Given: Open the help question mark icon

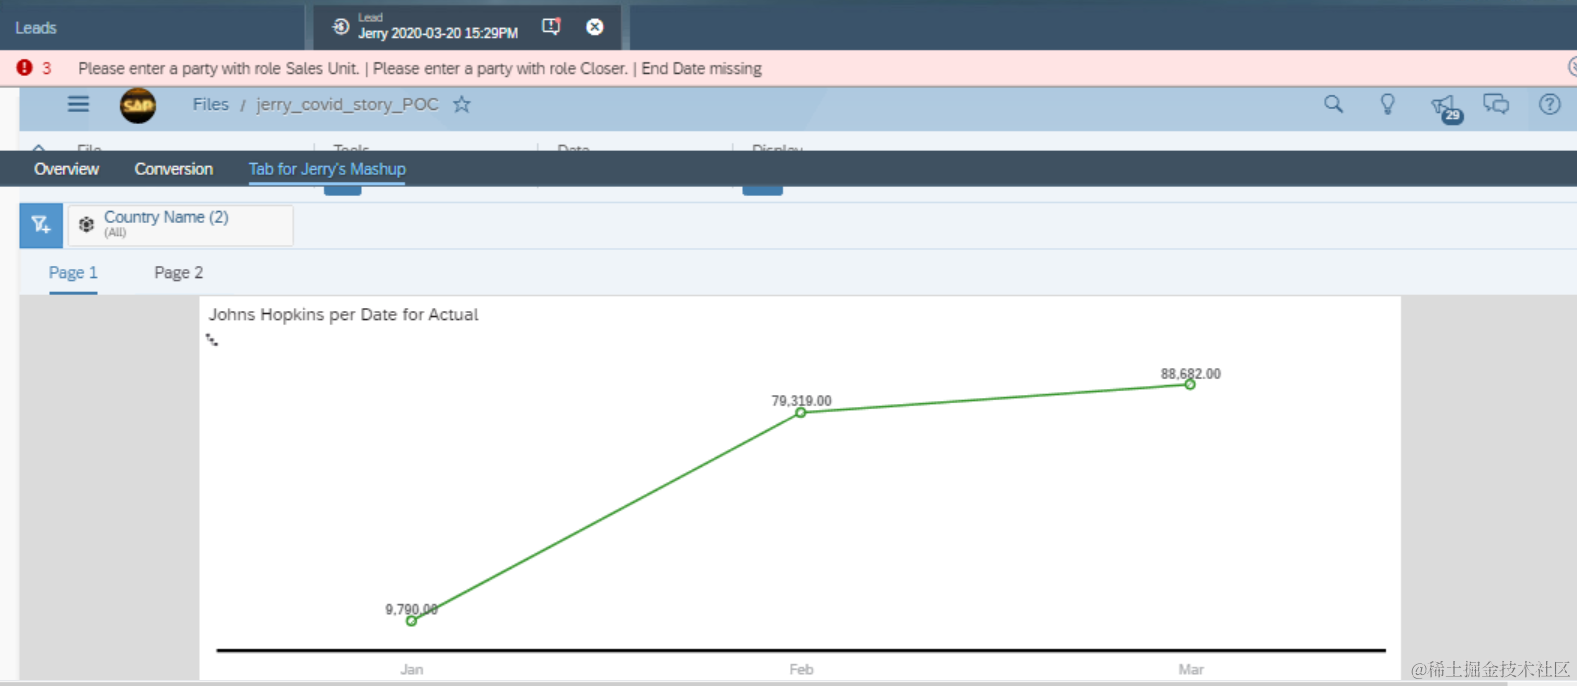Looking at the screenshot, I should (1549, 104).
